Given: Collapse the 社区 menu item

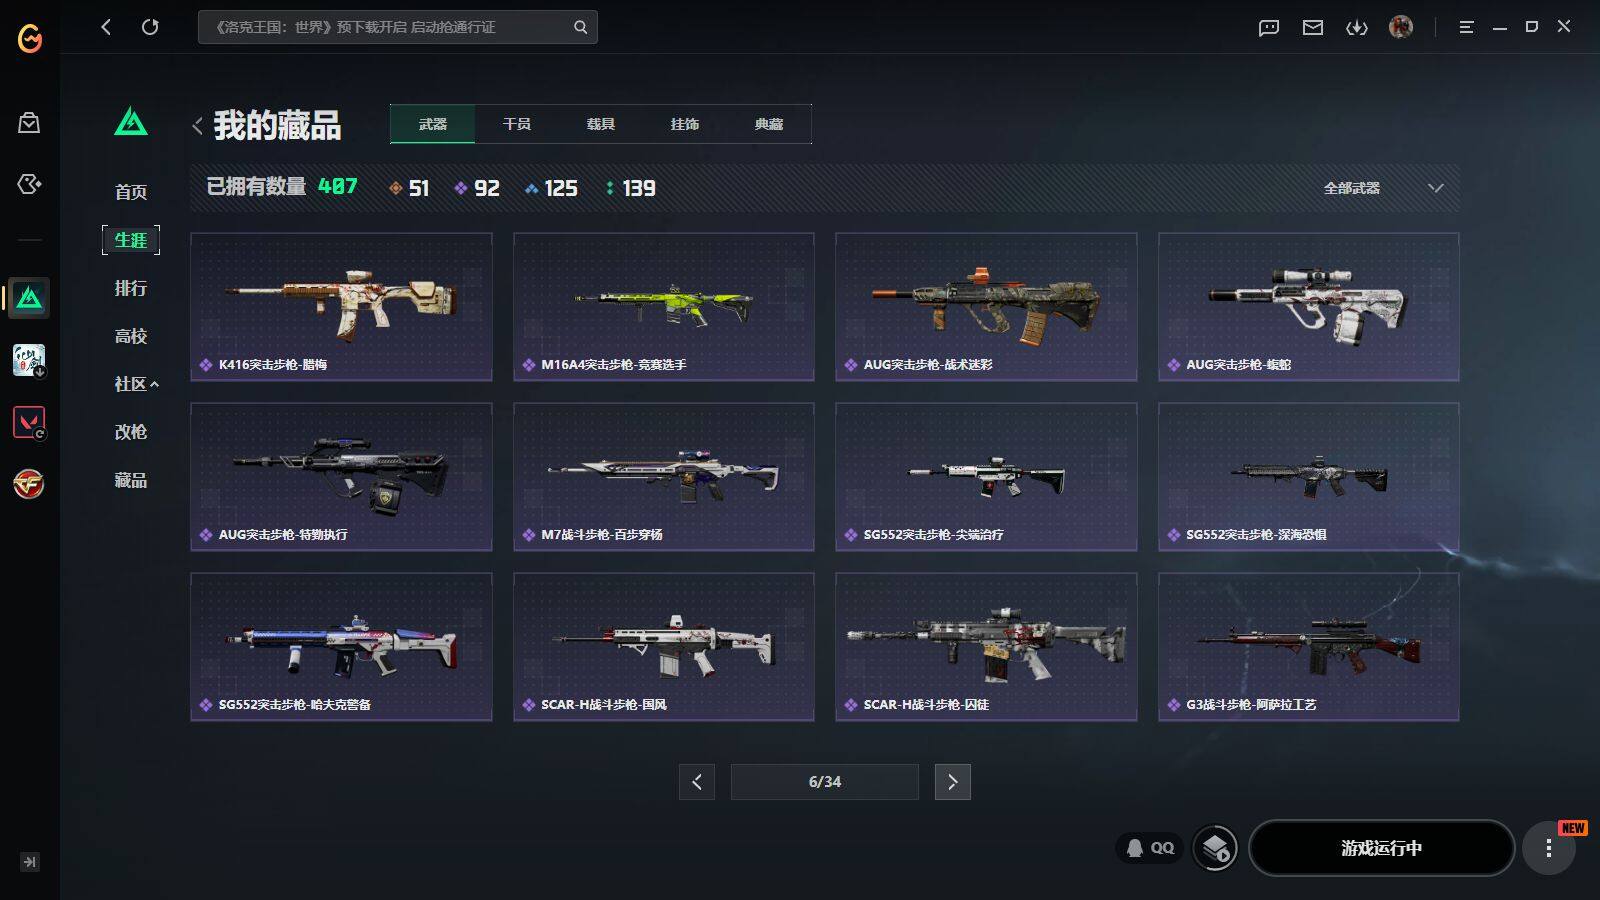Looking at the screenshot, I should [136, 384].
